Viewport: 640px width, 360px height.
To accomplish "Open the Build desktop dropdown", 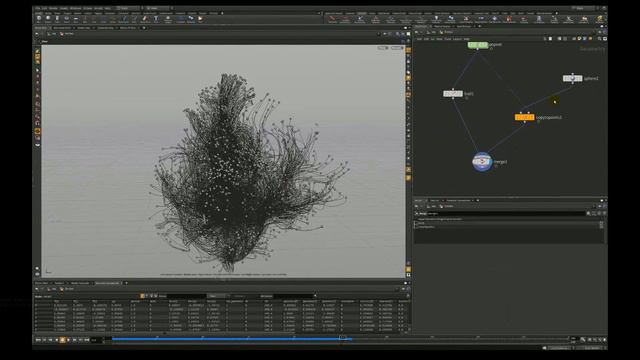I will [x=127, y=9].
